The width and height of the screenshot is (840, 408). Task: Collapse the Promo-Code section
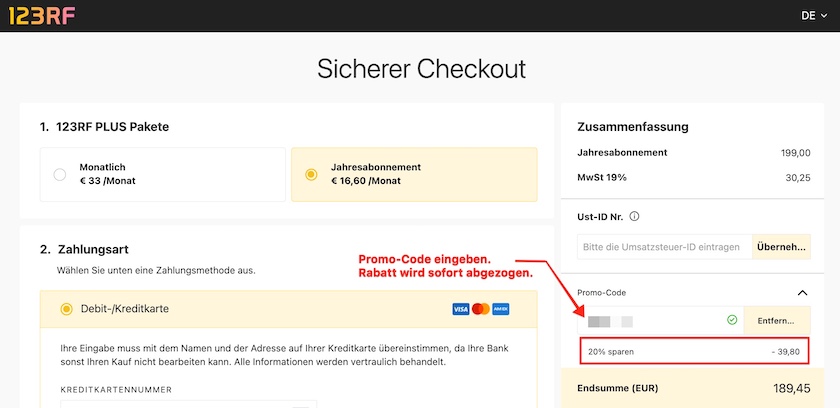[802, 292]
